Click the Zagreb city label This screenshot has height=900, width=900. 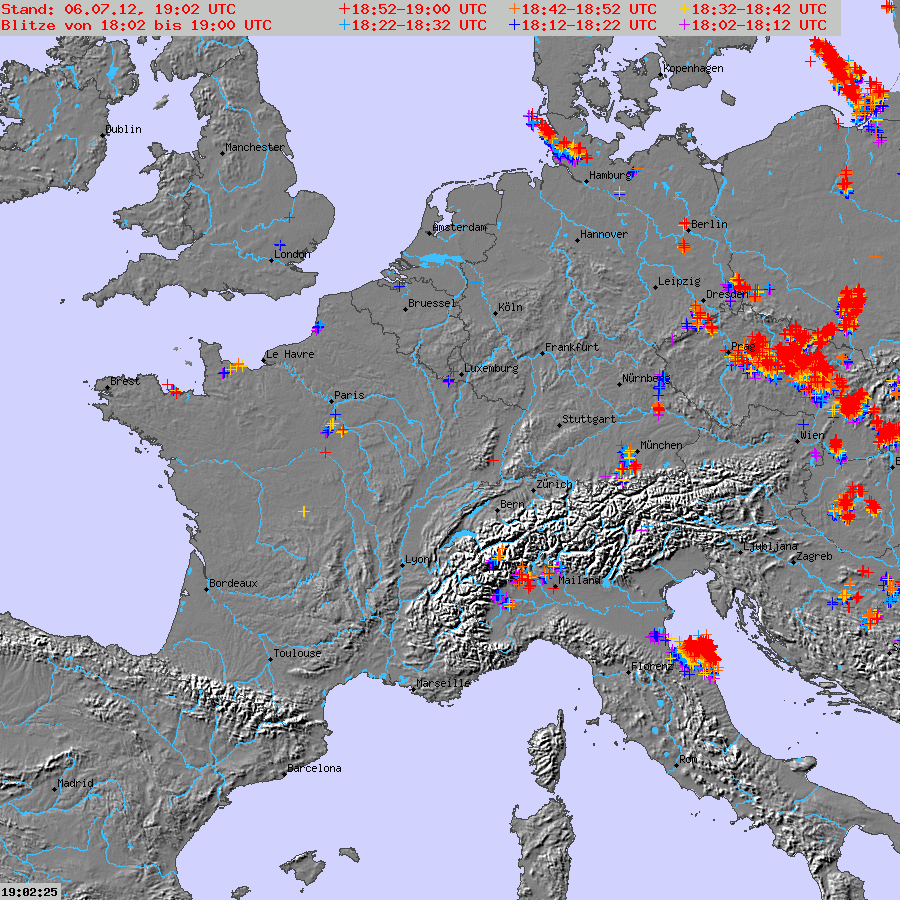814,557
